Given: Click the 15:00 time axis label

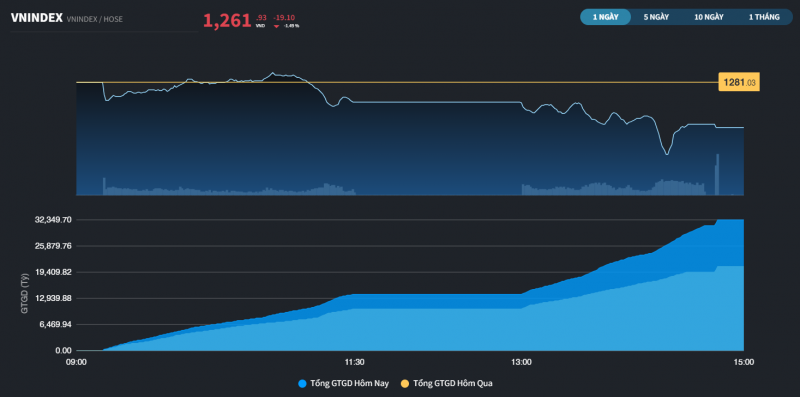Looking at the screenshot, I should click(x=743, y=362).
